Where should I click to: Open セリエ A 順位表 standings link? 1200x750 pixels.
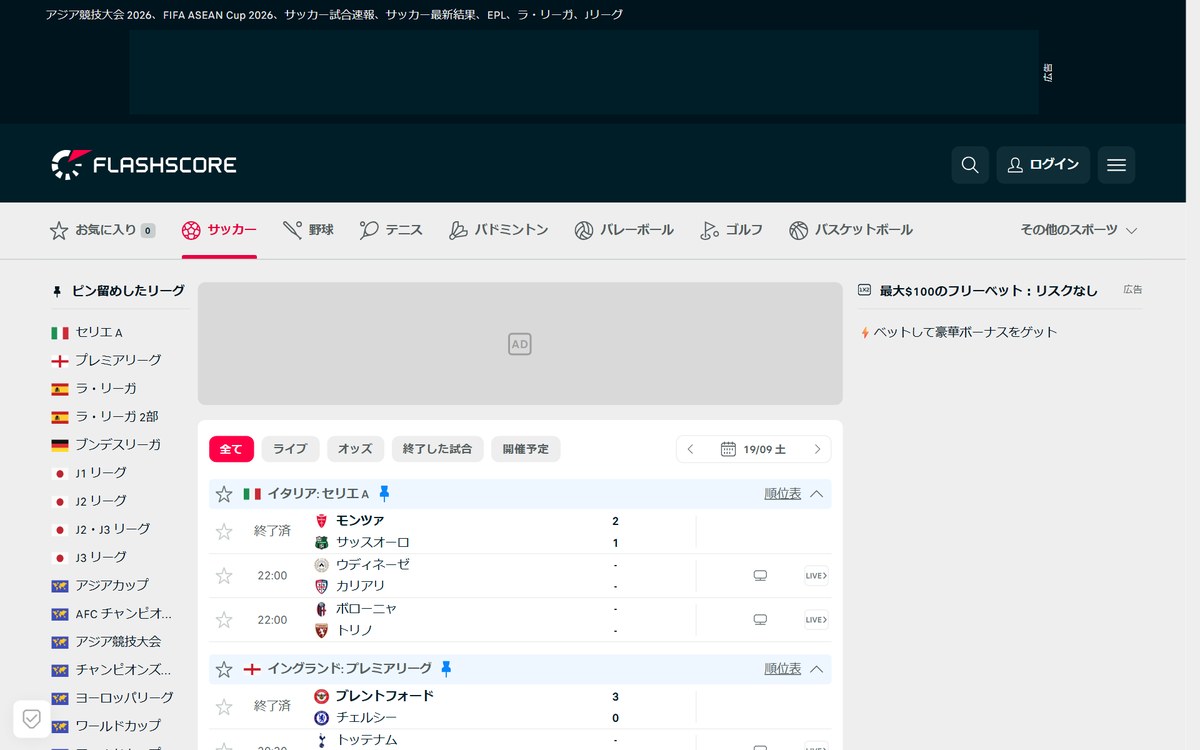[x=782, y=494]
